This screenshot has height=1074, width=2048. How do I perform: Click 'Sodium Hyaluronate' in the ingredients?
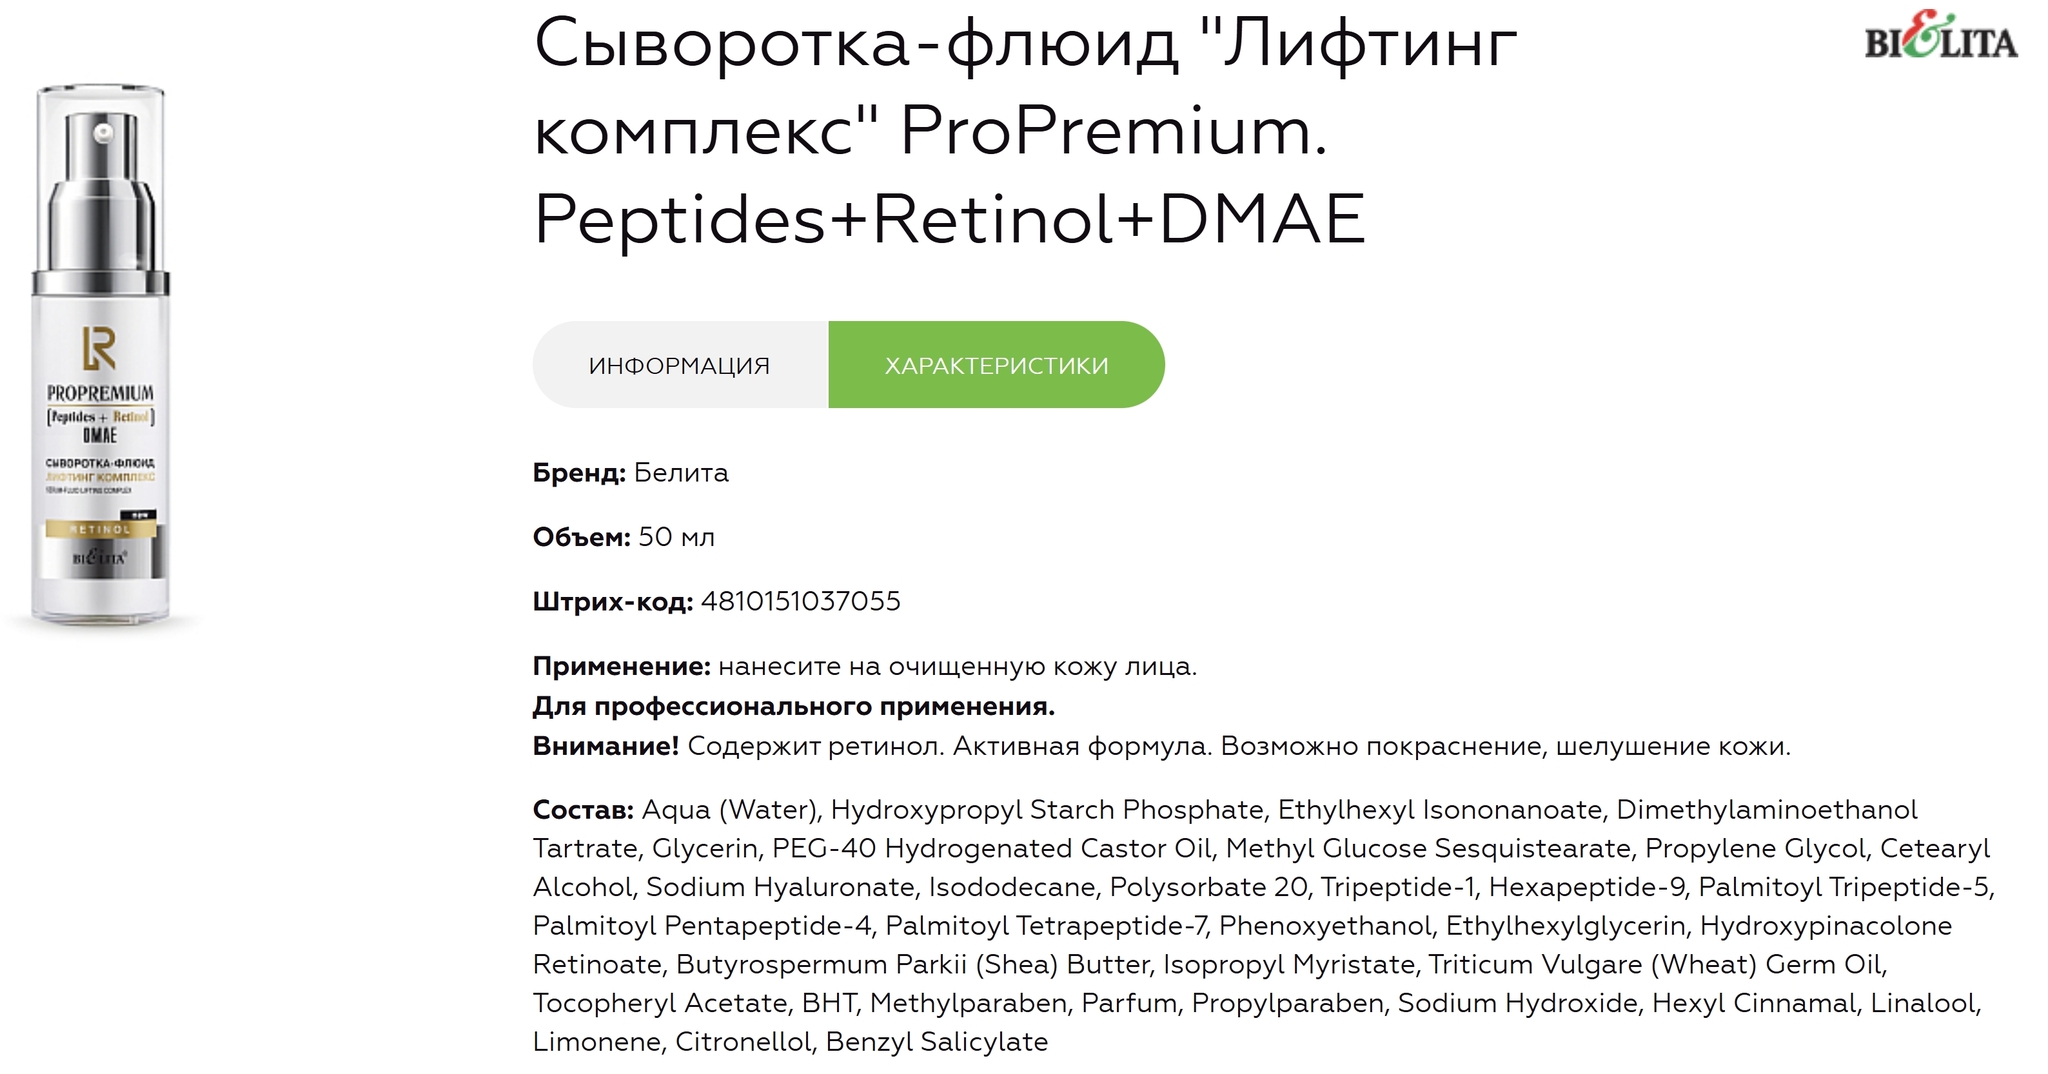(x=780, y=887)
